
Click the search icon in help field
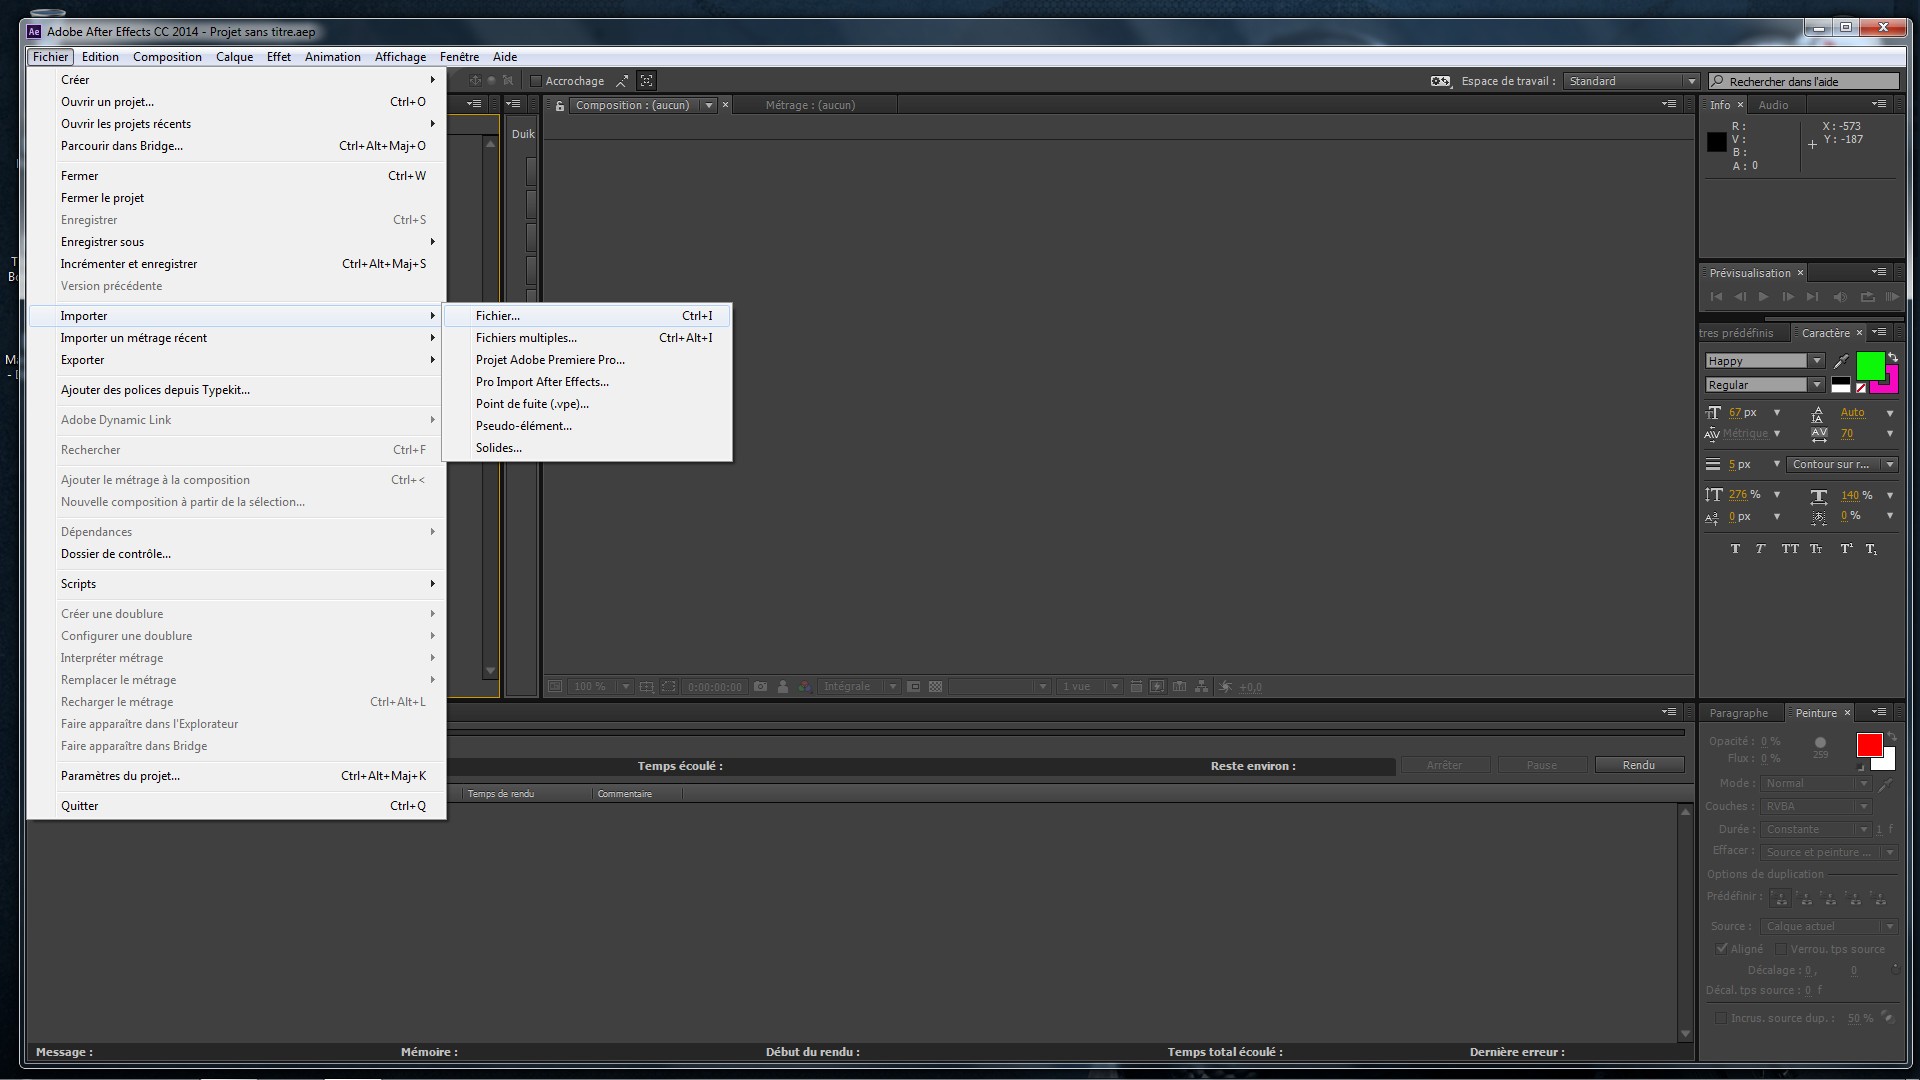coord(1718,81)
